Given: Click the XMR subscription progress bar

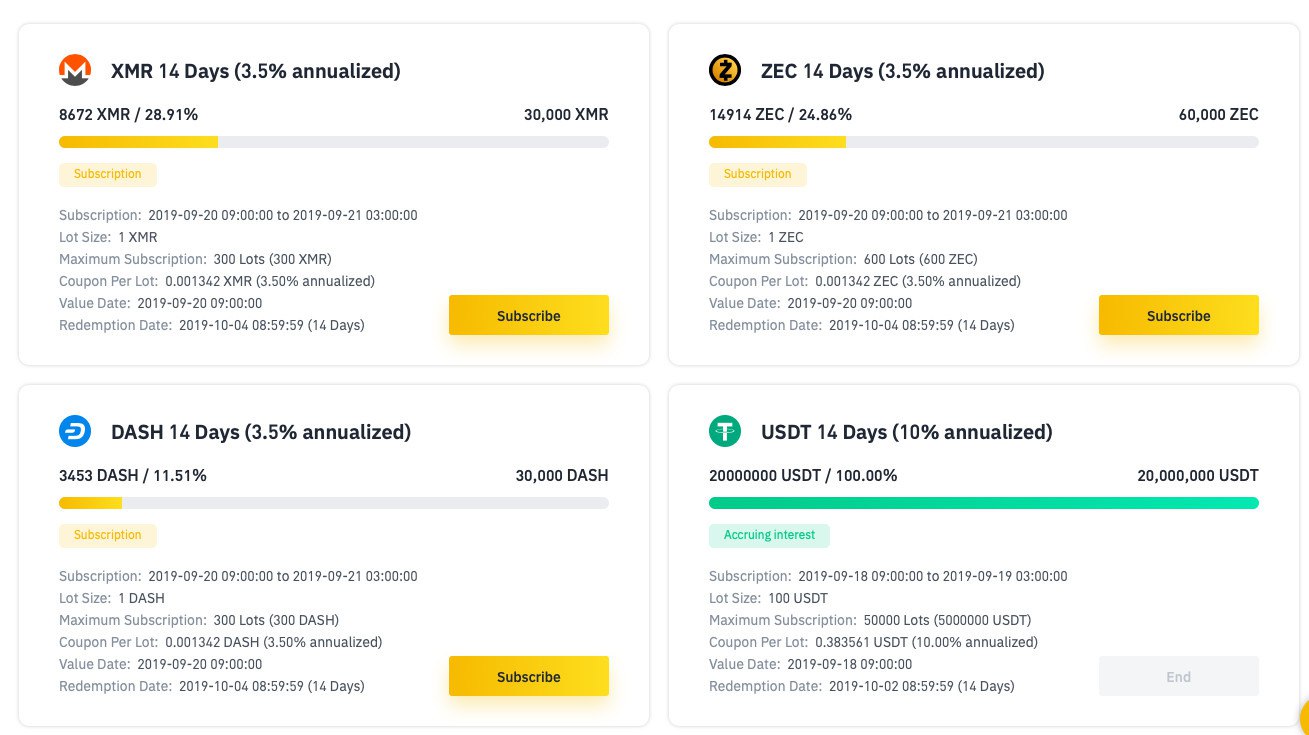Looking at the screenshot, I should point(334,142).
